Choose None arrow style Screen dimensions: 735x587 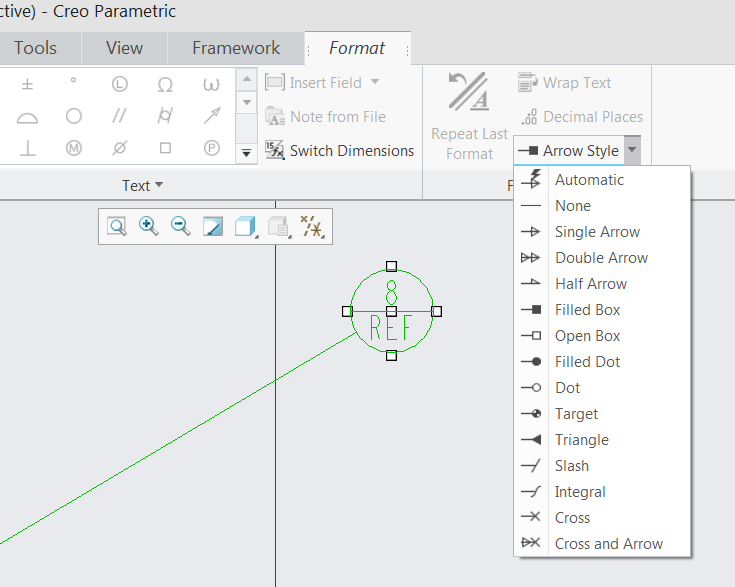602,205
